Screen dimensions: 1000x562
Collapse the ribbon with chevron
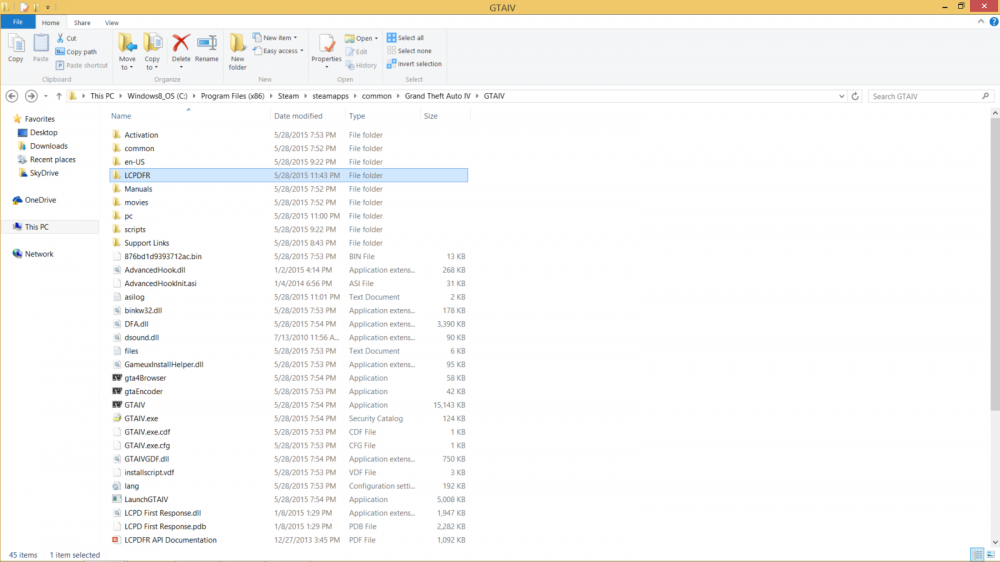(x=980, y=22)
